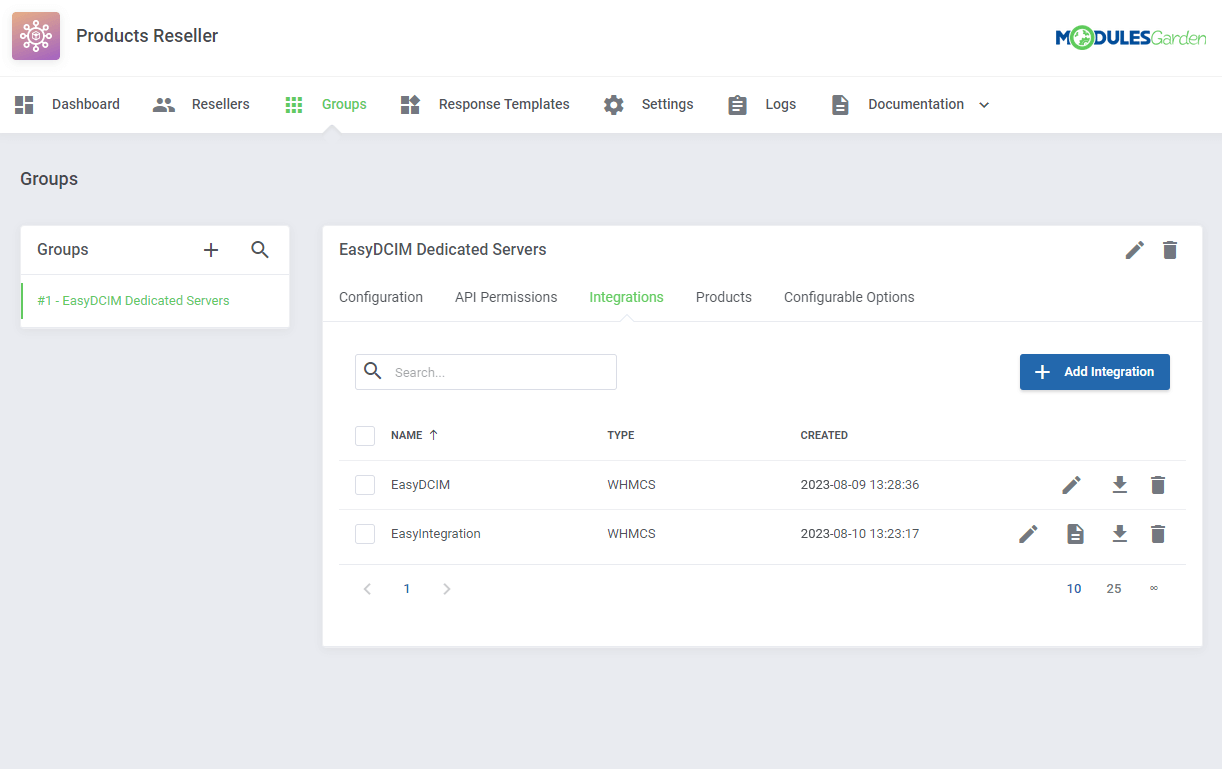Click the NAME sort arrow

(x=433, y=435)
